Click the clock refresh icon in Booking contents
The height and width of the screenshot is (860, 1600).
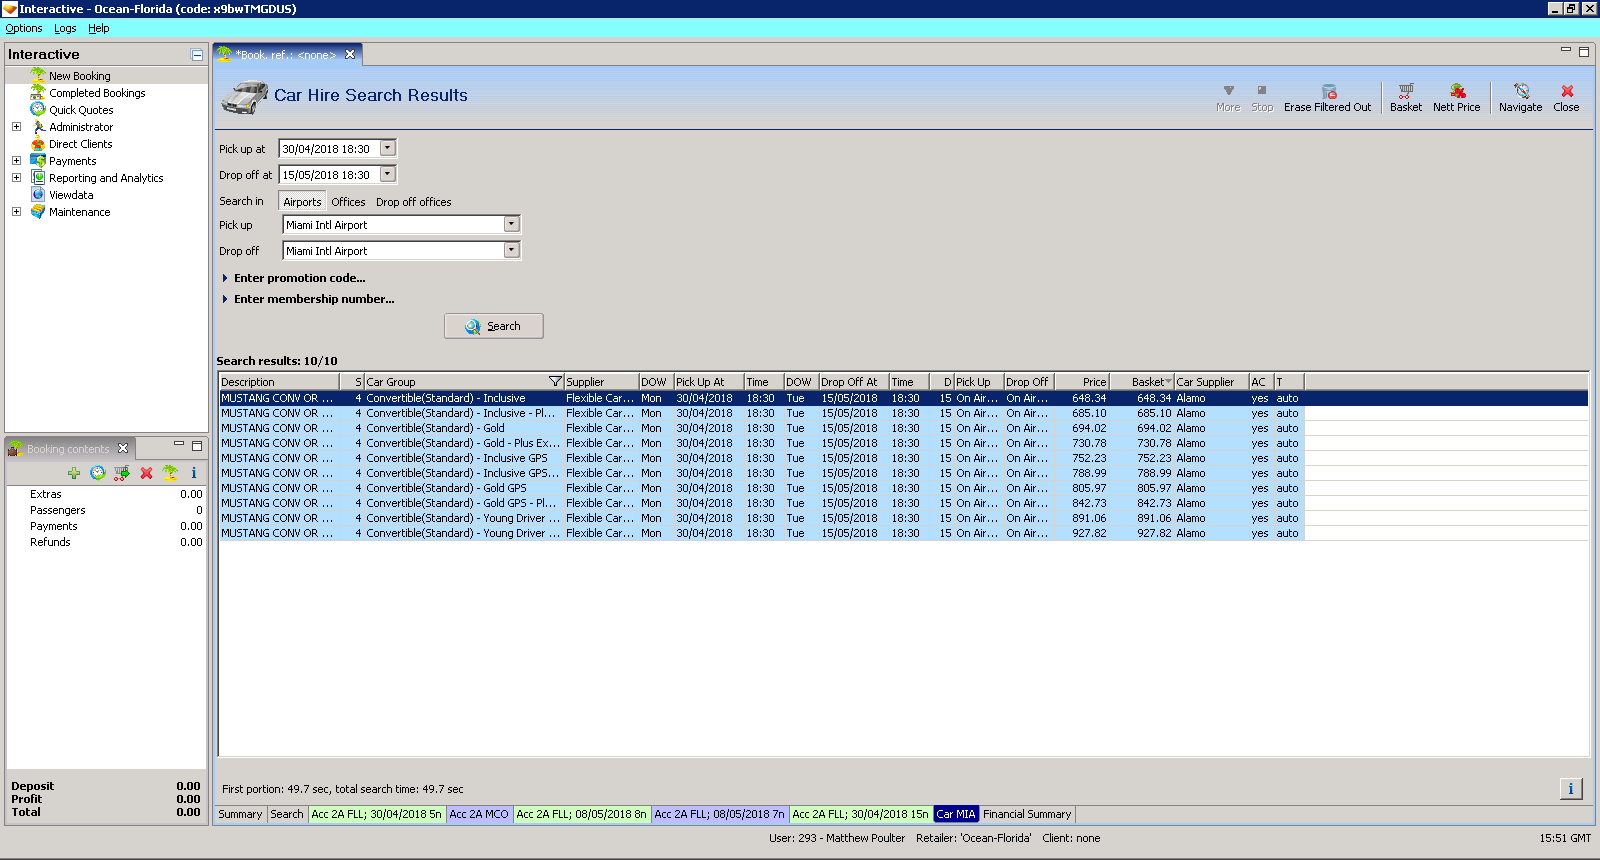tap(98, 473)
